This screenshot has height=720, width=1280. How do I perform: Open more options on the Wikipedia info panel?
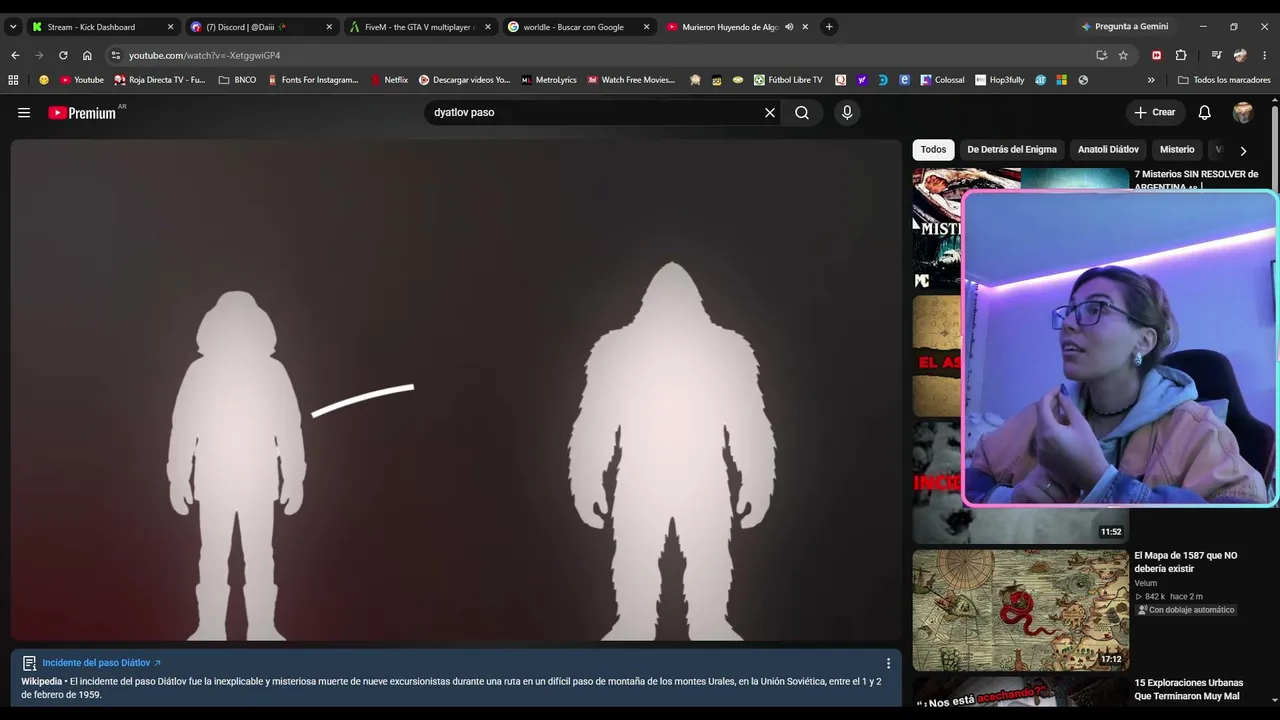(888, 663)
